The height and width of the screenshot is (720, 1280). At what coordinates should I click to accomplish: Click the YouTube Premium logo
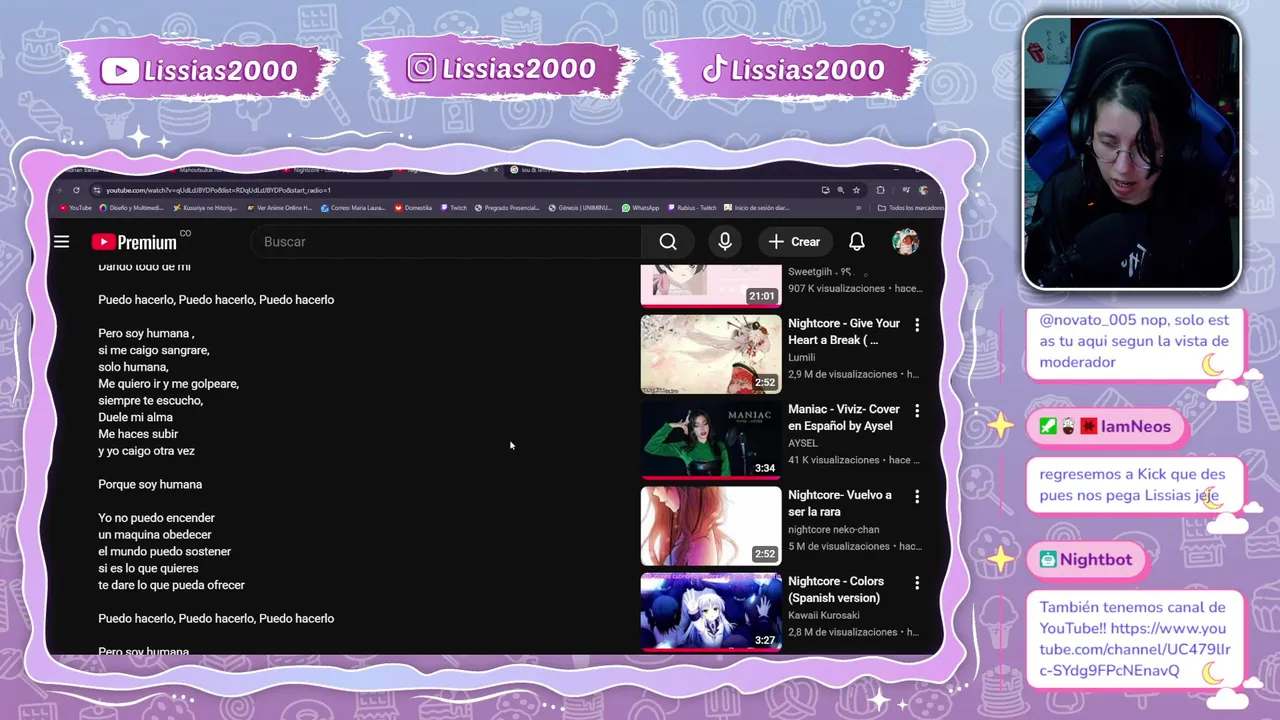pyautogui.click(x=134, y=241)
